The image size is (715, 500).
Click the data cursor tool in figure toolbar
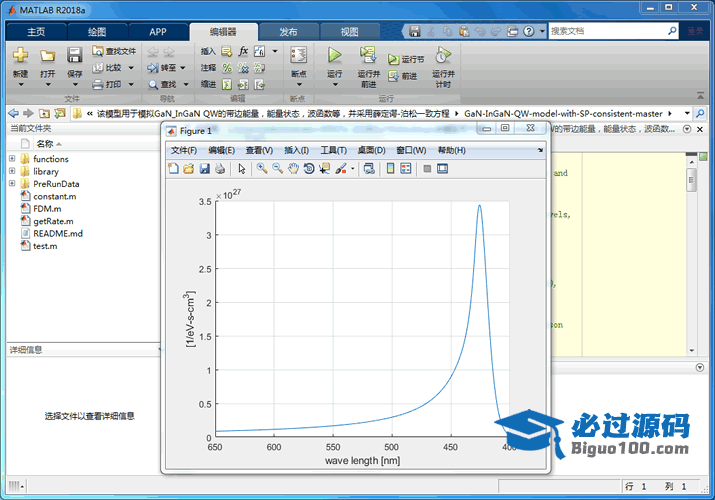[325, 169]
